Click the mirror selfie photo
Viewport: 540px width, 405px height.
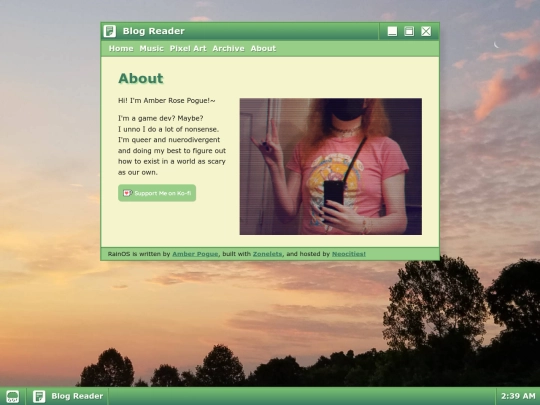[331, 166]
